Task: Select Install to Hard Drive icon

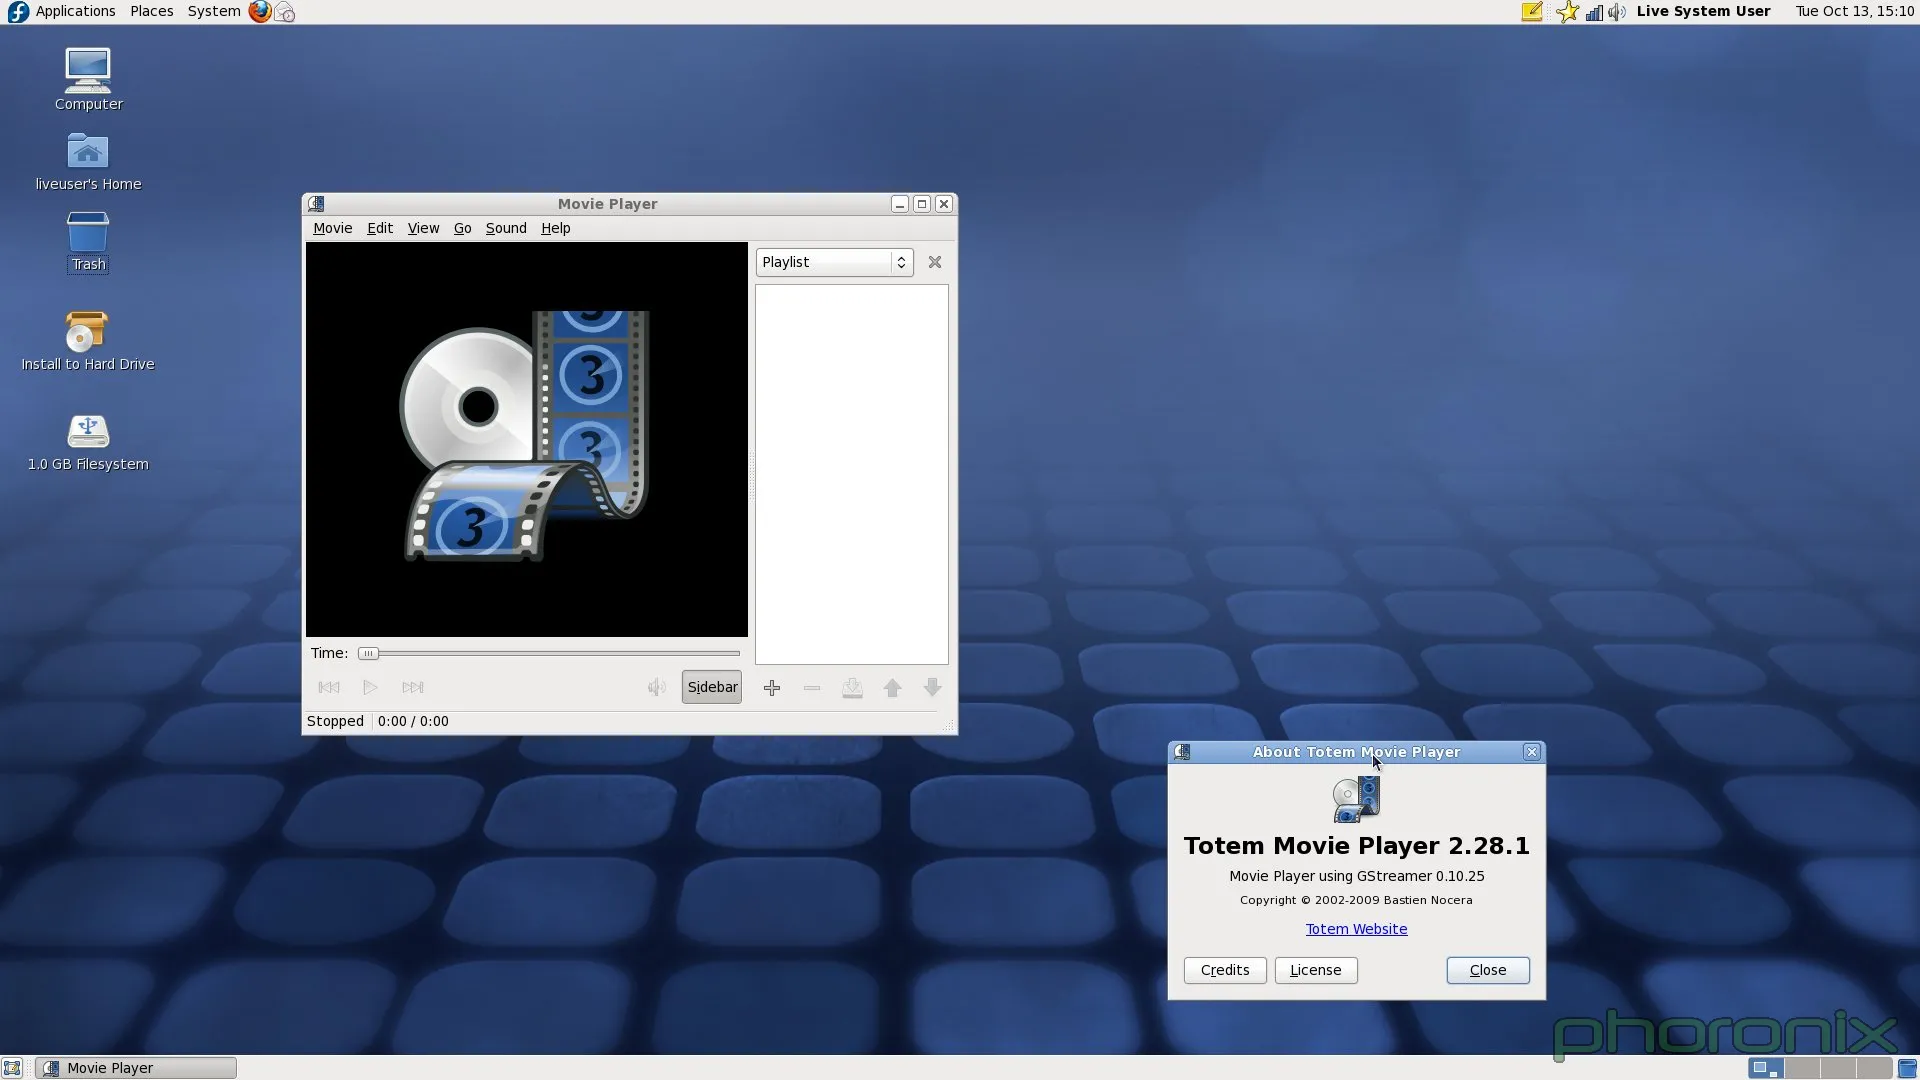Action: tap(88, 341)
